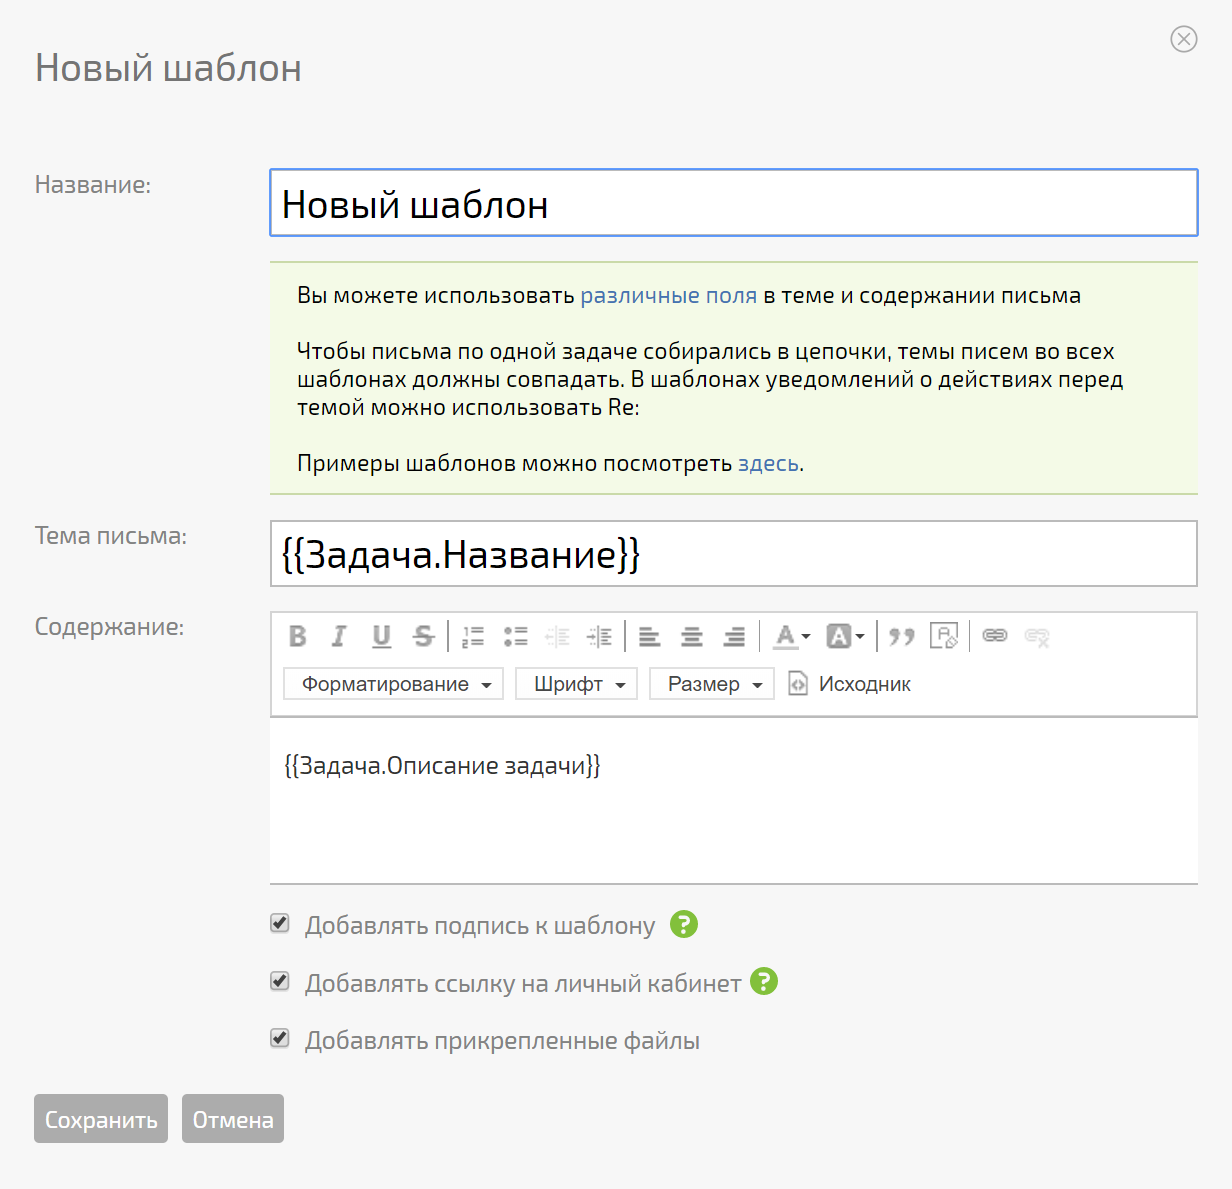Align text to the right
This screenshot has width=1232, height=1189.
[734, 636]
